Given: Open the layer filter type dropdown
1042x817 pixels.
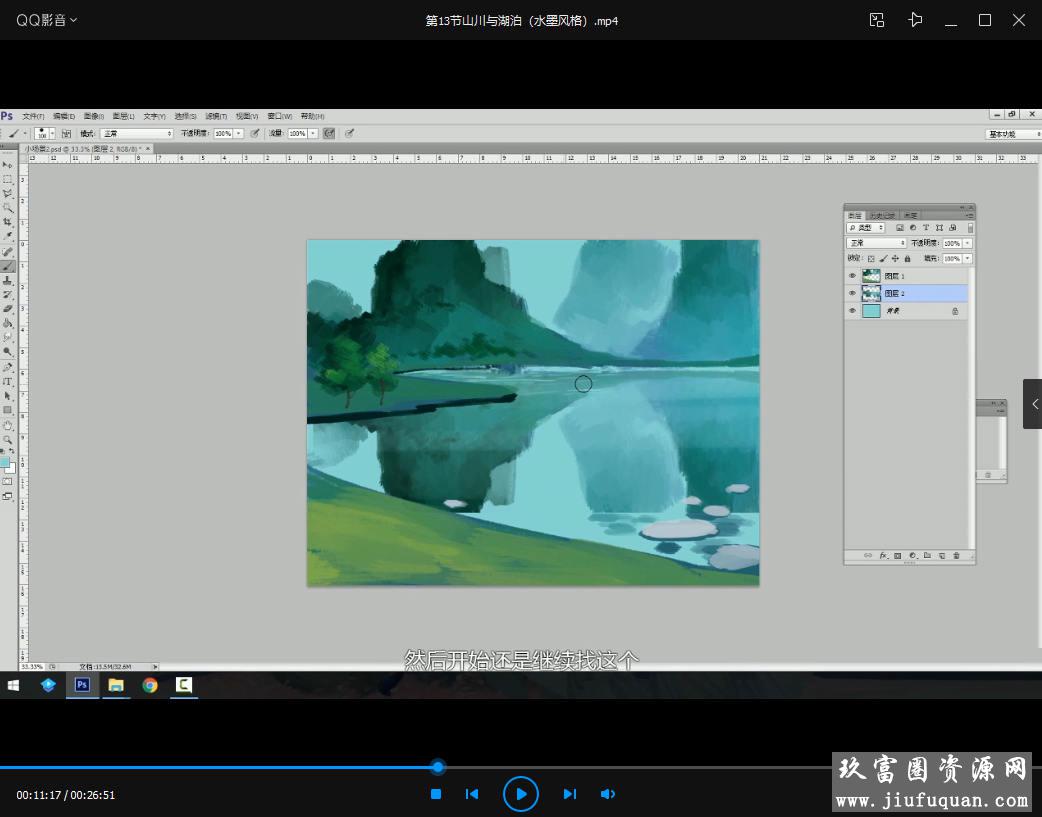Looking at the screenshot, I should (865, 228).
